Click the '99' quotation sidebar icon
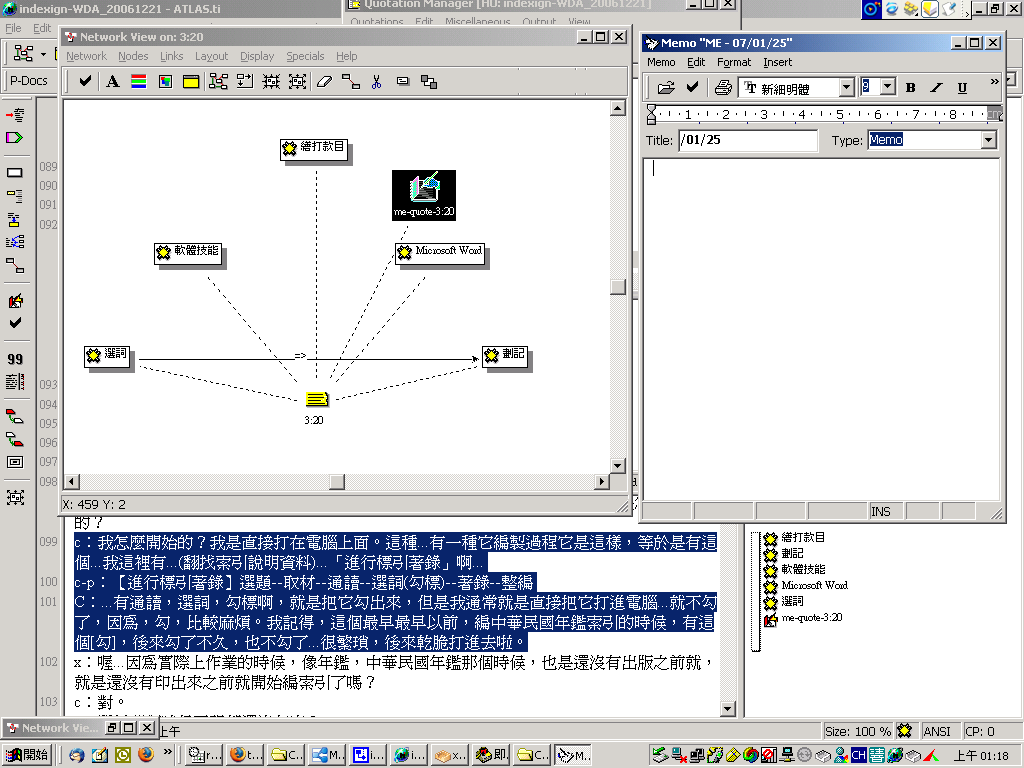This screenshot has width=1024, height=768. tap(15, 359)
